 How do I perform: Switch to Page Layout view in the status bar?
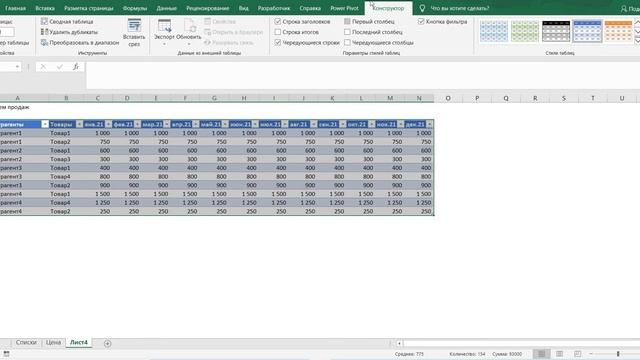[x=560, y=354]
